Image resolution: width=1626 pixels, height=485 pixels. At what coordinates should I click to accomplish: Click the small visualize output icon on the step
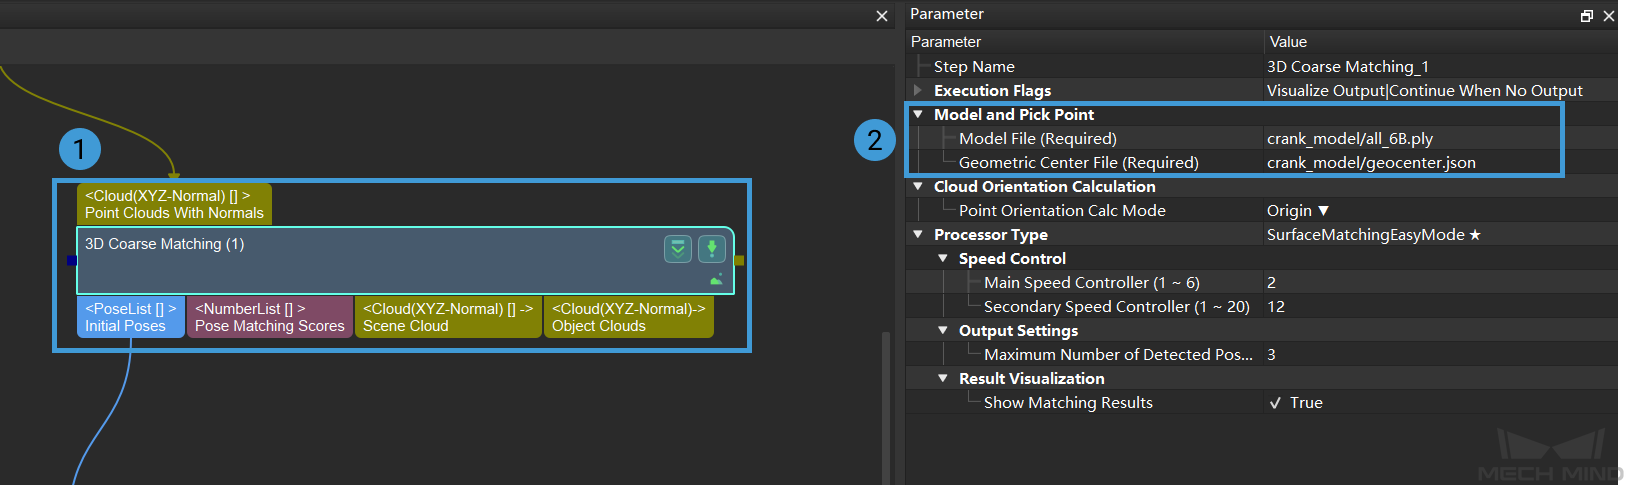tap(716, 281)
